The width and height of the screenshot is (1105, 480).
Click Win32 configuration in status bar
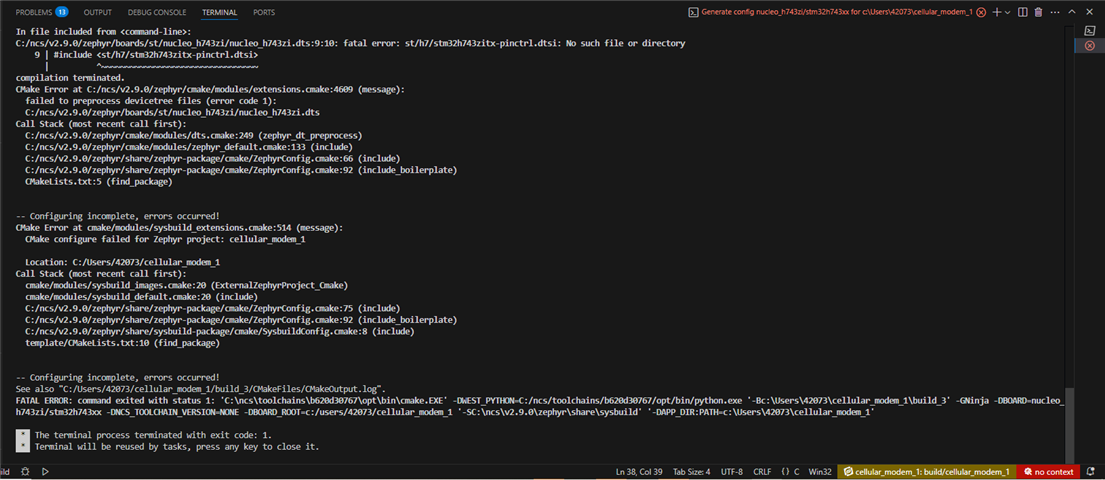pyautogui.click(x=820, y=472)
